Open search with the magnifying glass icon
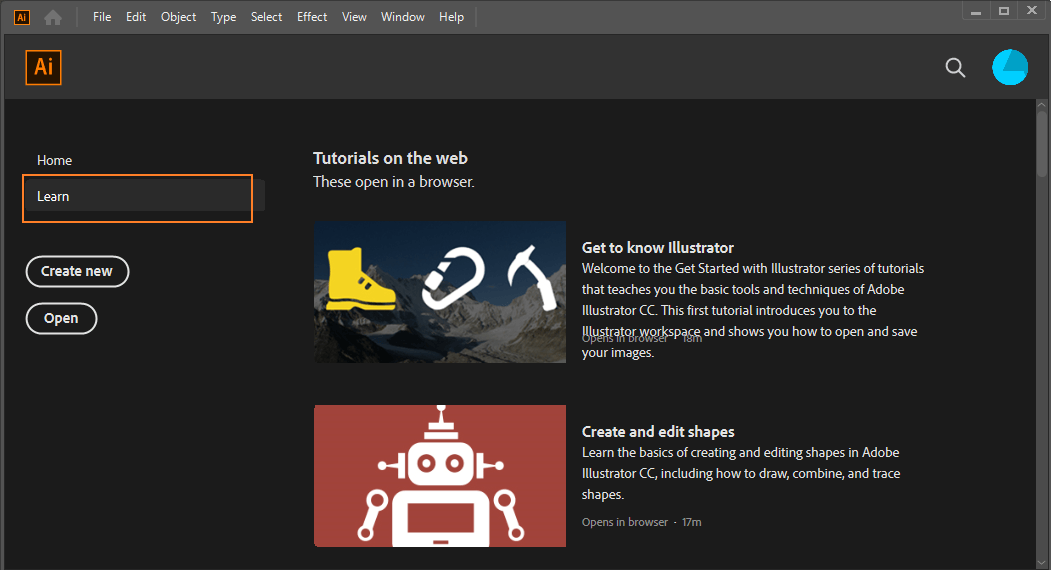Viewport: 1051px width, 570px height. click(x=955, y=68)
